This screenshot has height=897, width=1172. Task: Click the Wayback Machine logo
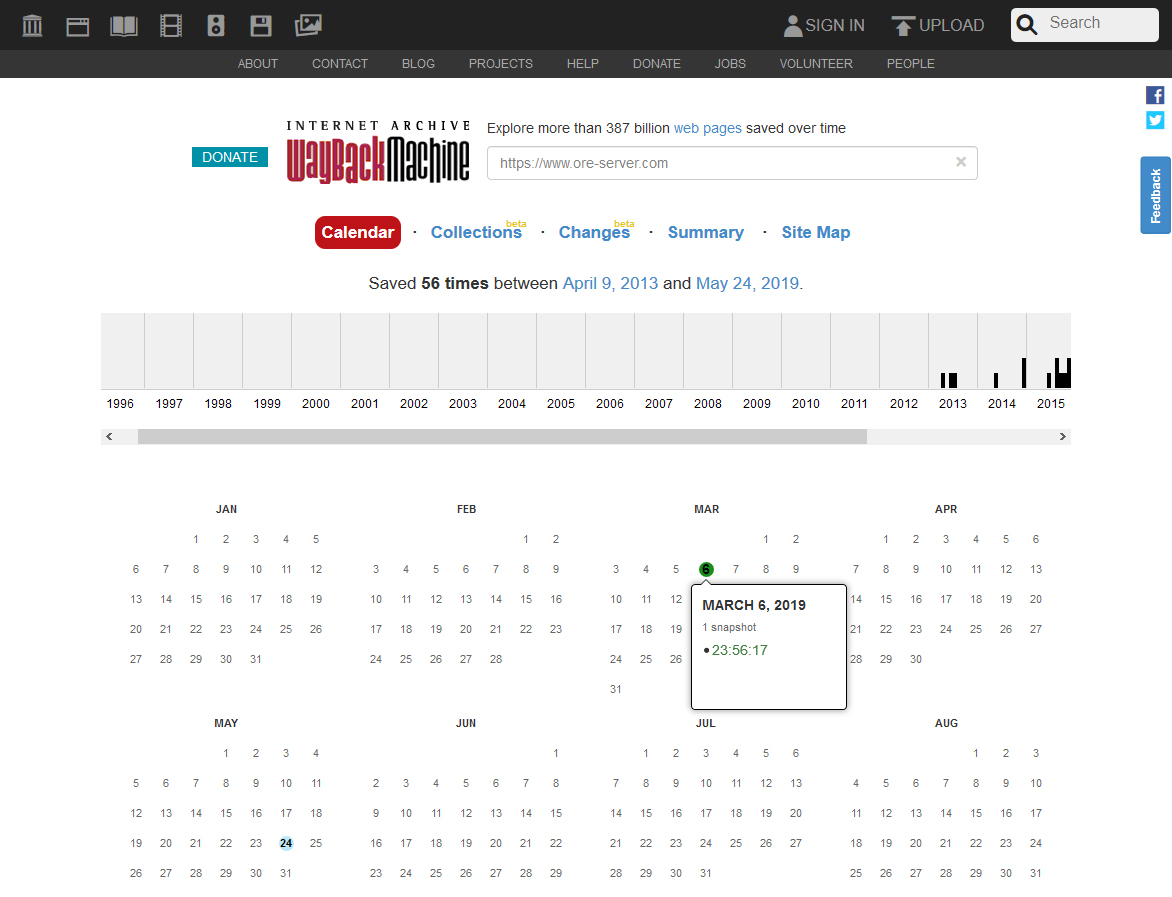pos(378,151)
